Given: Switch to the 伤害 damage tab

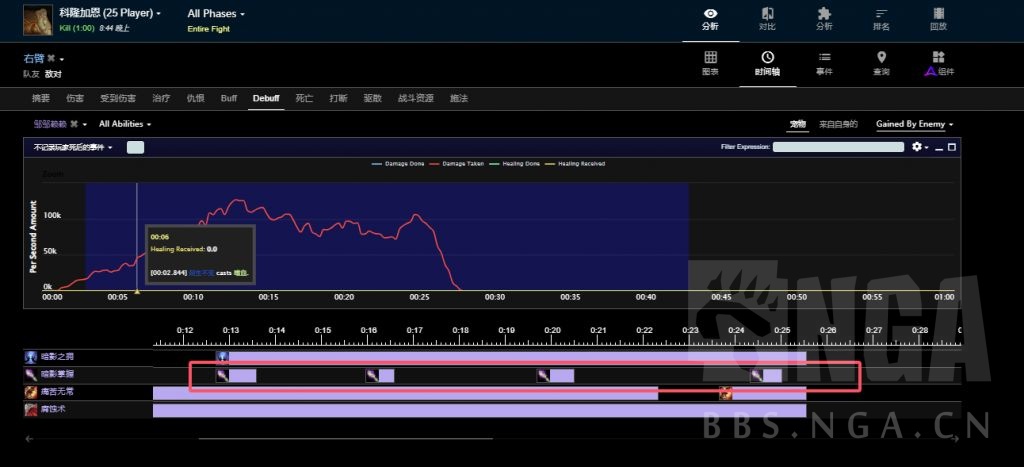Looking at the screenshot, I should [x=75, y=98].
